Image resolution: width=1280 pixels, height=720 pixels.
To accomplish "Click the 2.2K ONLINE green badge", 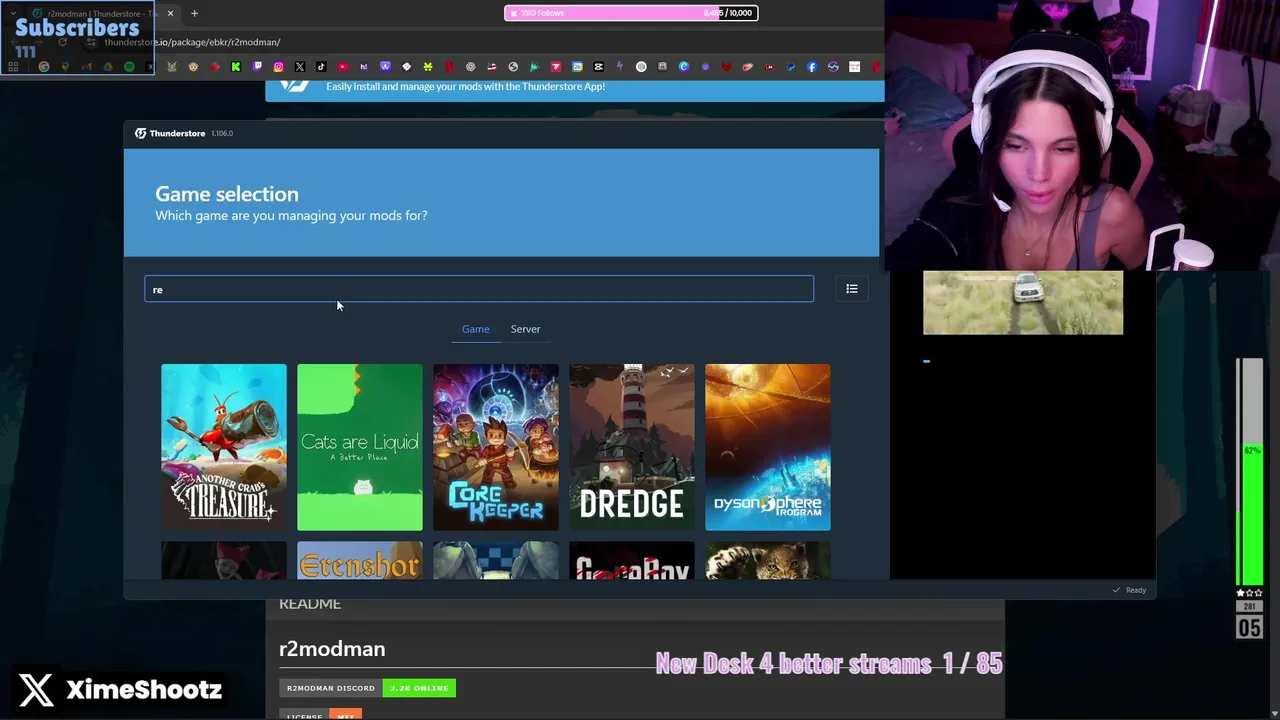I will click(x=419, y=688).
